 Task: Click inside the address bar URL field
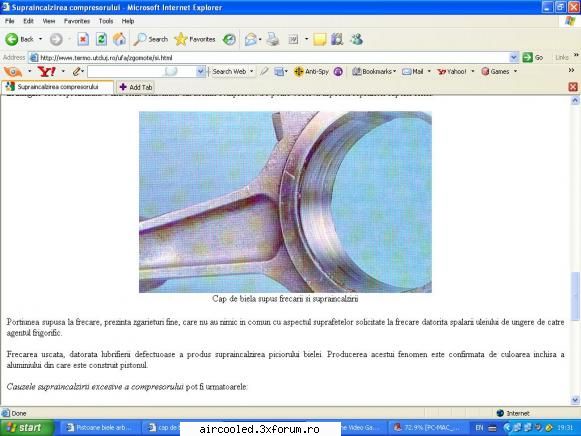273,57
